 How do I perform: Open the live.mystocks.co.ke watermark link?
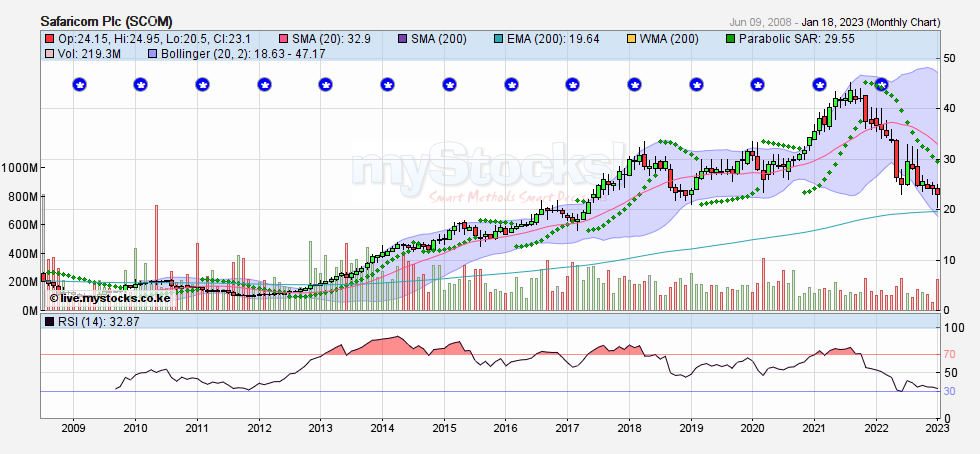pyautogui.click(x=110, y=298)
